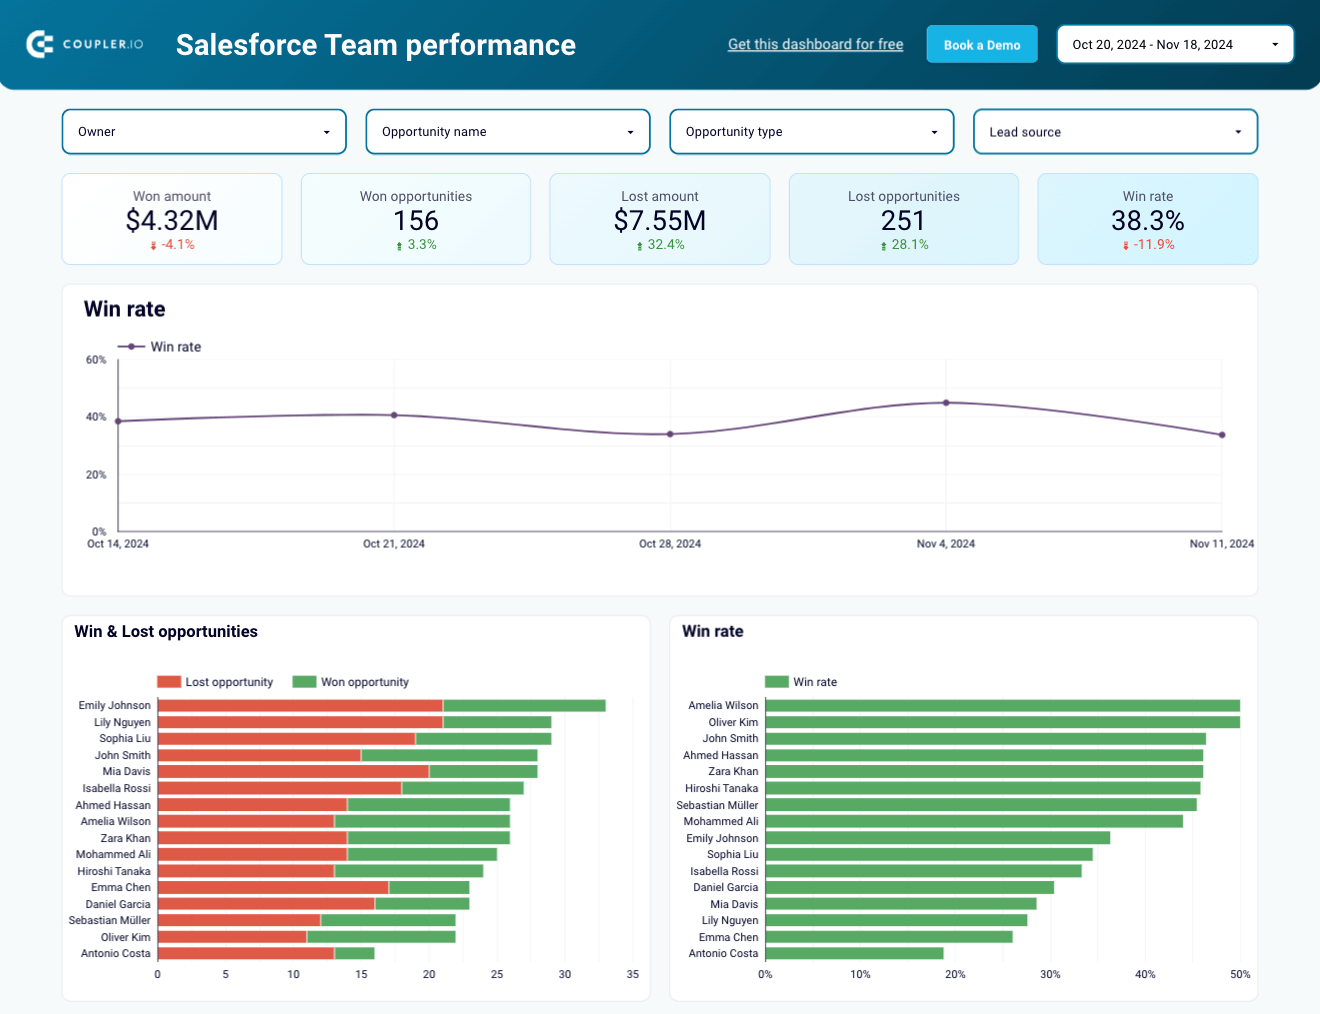The height and width of the screenshot is (1014, 1320).
Task: Click the Nov 4 line chart data point
Action: [x=946, y=403]
